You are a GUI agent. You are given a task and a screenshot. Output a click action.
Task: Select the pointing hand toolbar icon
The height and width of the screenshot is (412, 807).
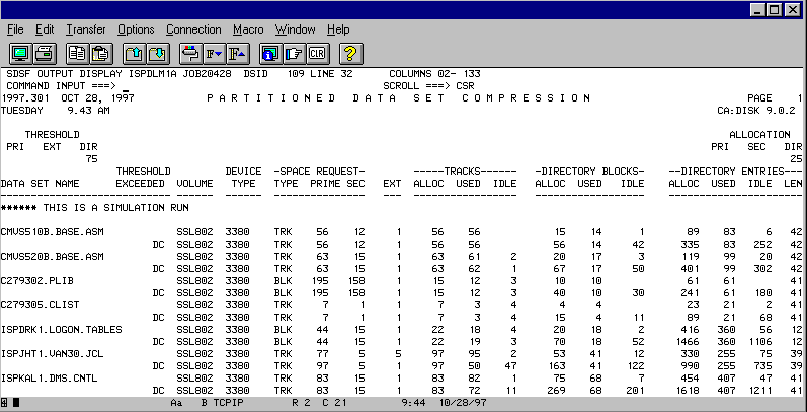(x=293, y=53)
